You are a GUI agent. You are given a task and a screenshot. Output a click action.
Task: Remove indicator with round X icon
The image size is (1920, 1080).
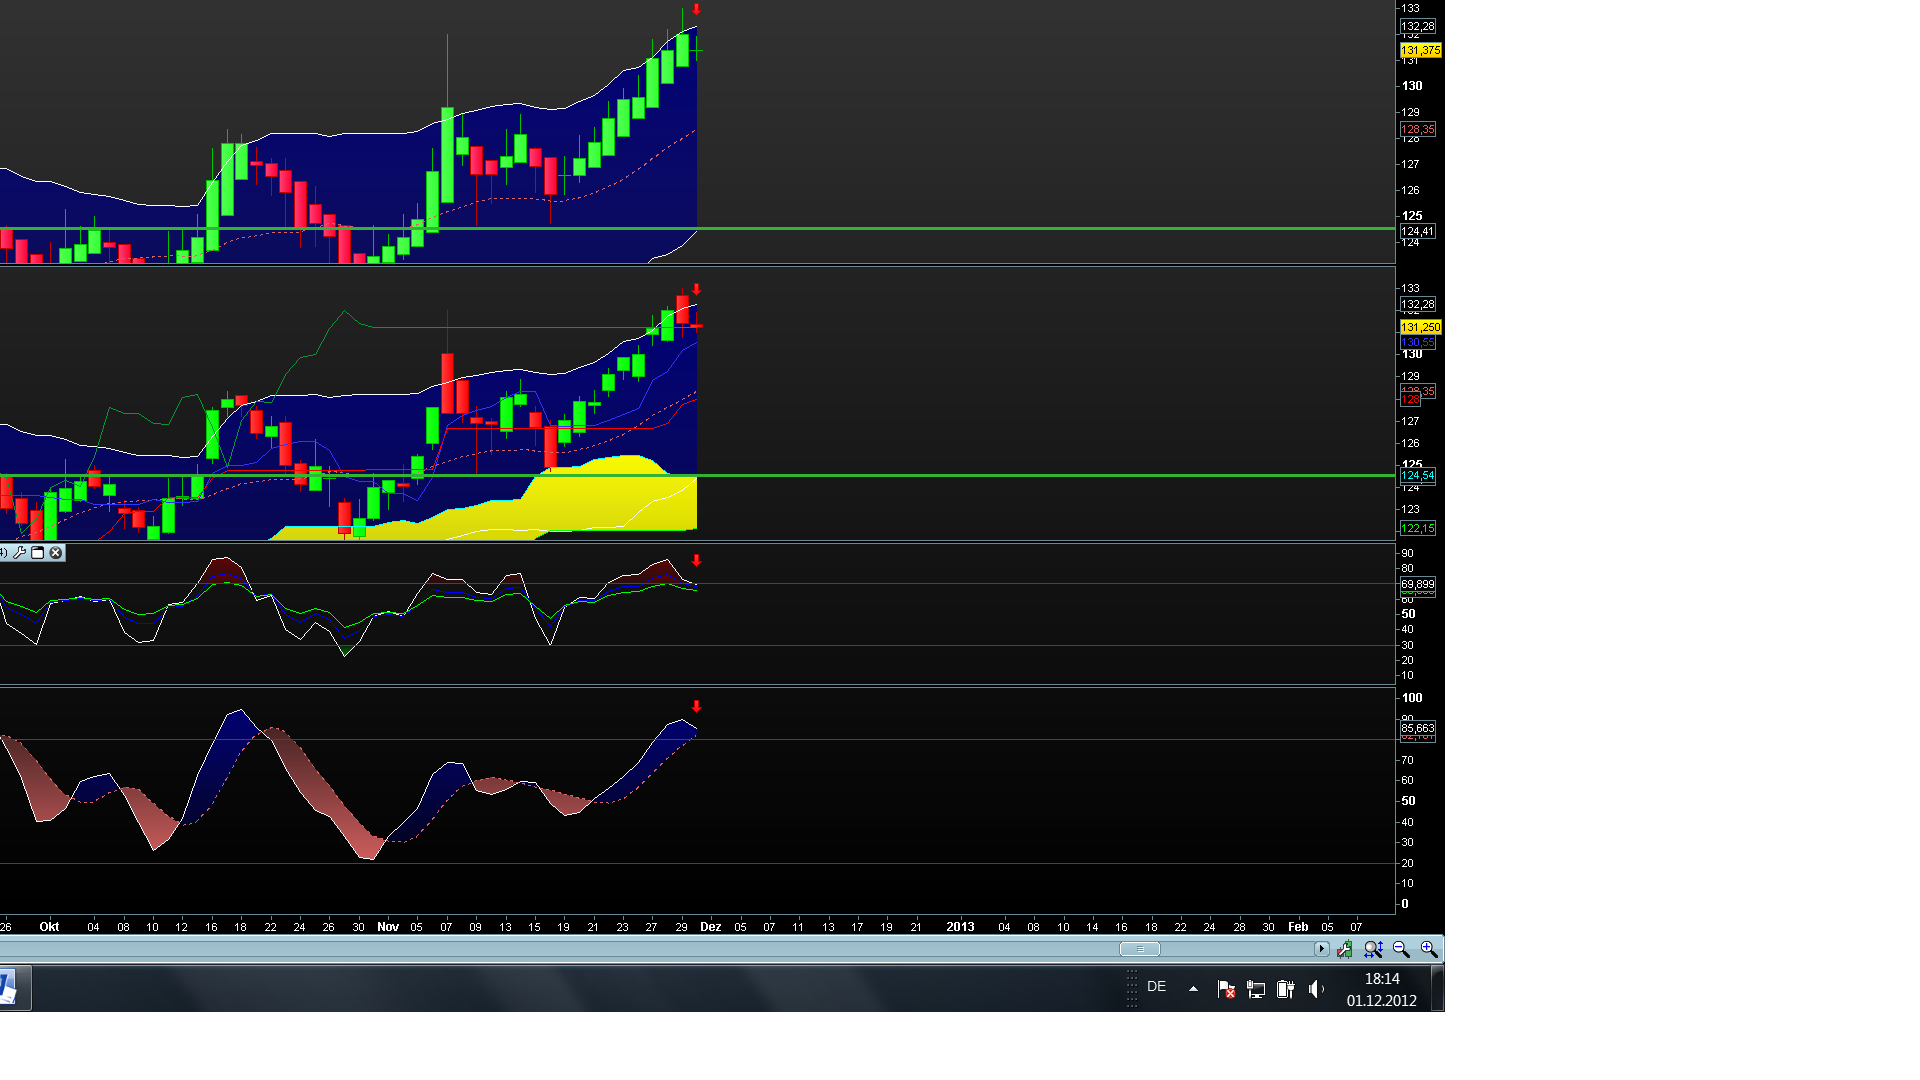point(56,553)
